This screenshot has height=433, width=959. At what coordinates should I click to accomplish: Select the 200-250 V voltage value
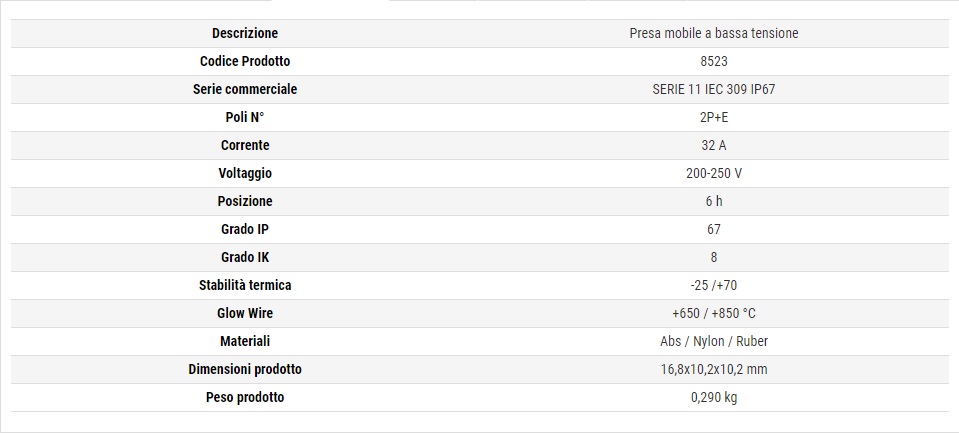[714, 173]
